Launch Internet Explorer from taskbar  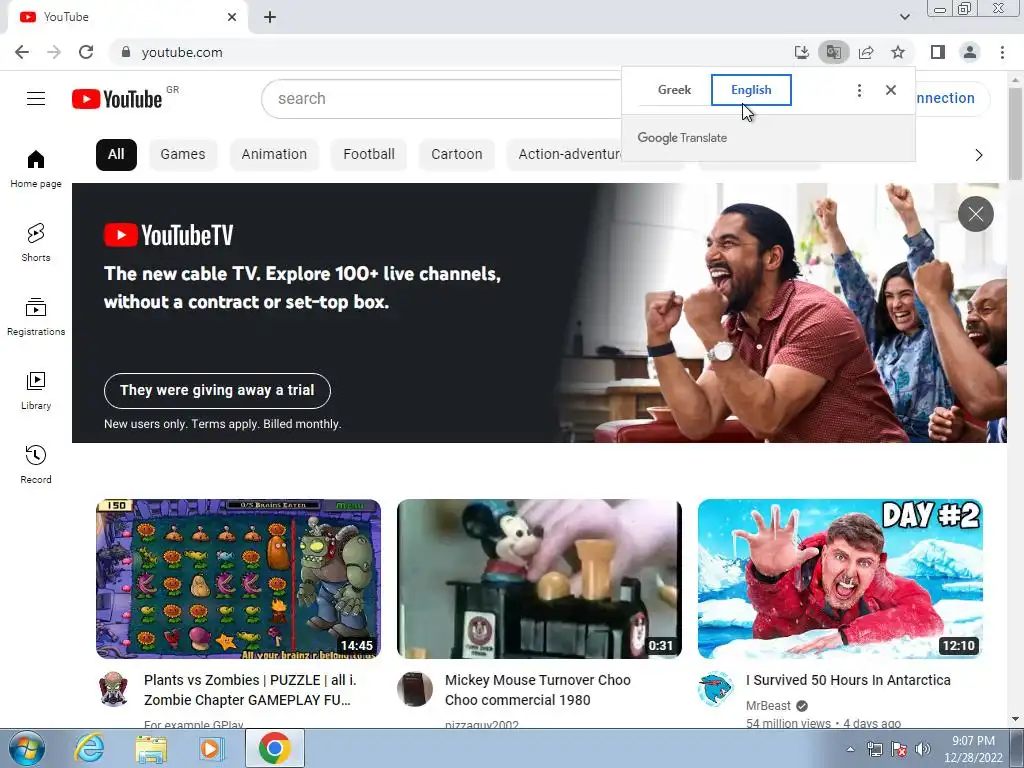coord(89,748)
